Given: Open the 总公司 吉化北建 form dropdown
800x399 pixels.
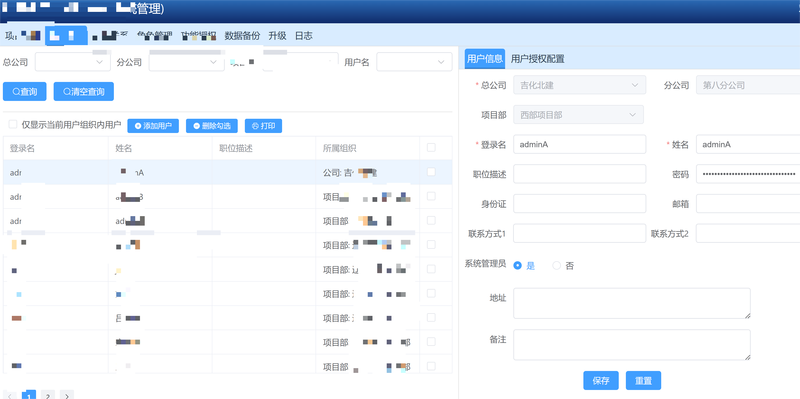Looking at the screenshot, I should pos(580,85).
